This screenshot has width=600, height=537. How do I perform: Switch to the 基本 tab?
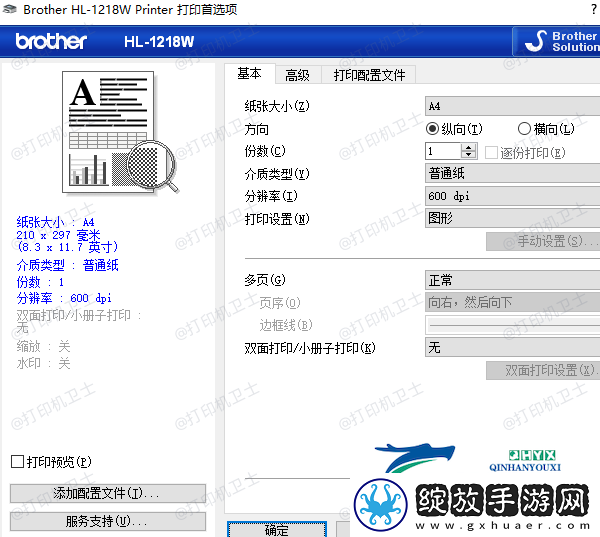point(249,73)
